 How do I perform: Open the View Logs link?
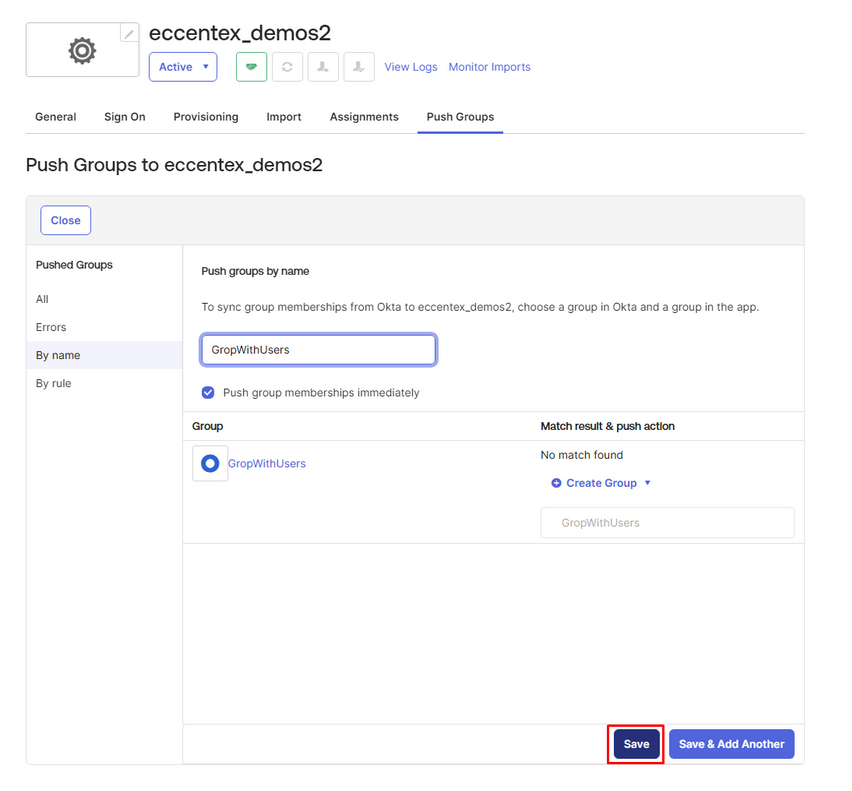[x=411, y=67]
